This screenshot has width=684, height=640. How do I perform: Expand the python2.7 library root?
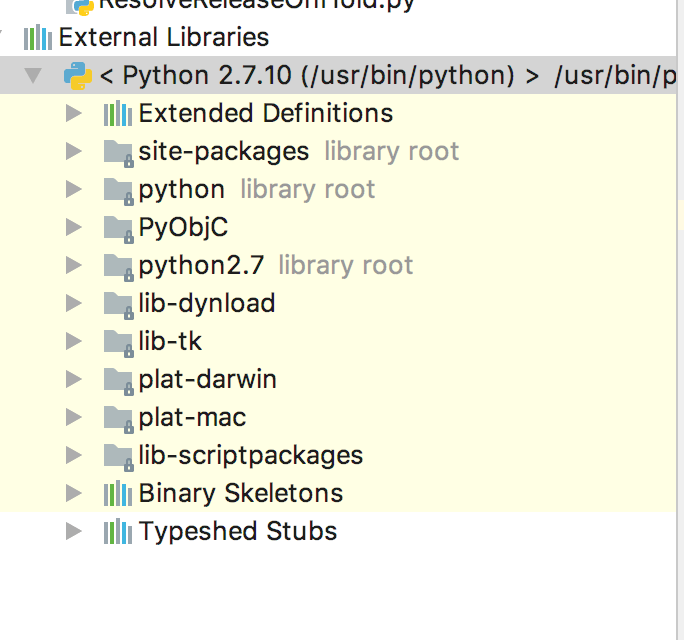click(72, 266)
